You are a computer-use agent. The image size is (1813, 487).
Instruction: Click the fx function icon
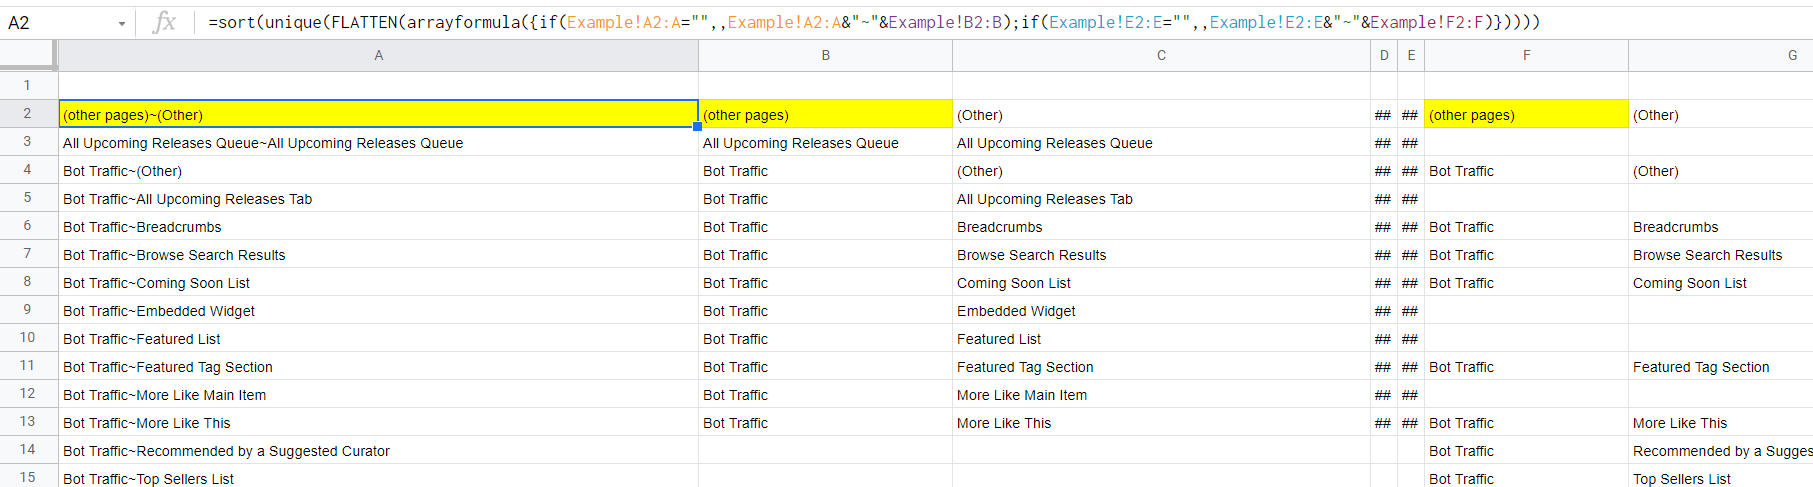coord(164,22)
